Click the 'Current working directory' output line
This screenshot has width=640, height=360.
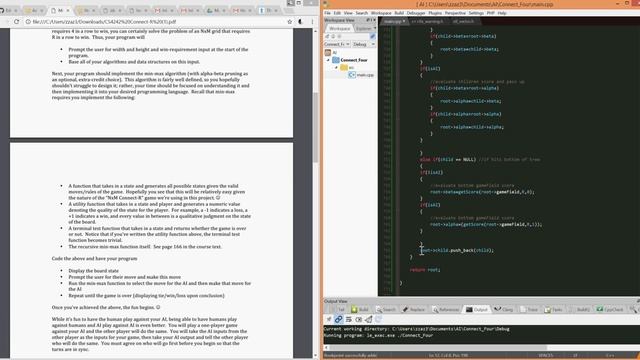coord(416,329)
